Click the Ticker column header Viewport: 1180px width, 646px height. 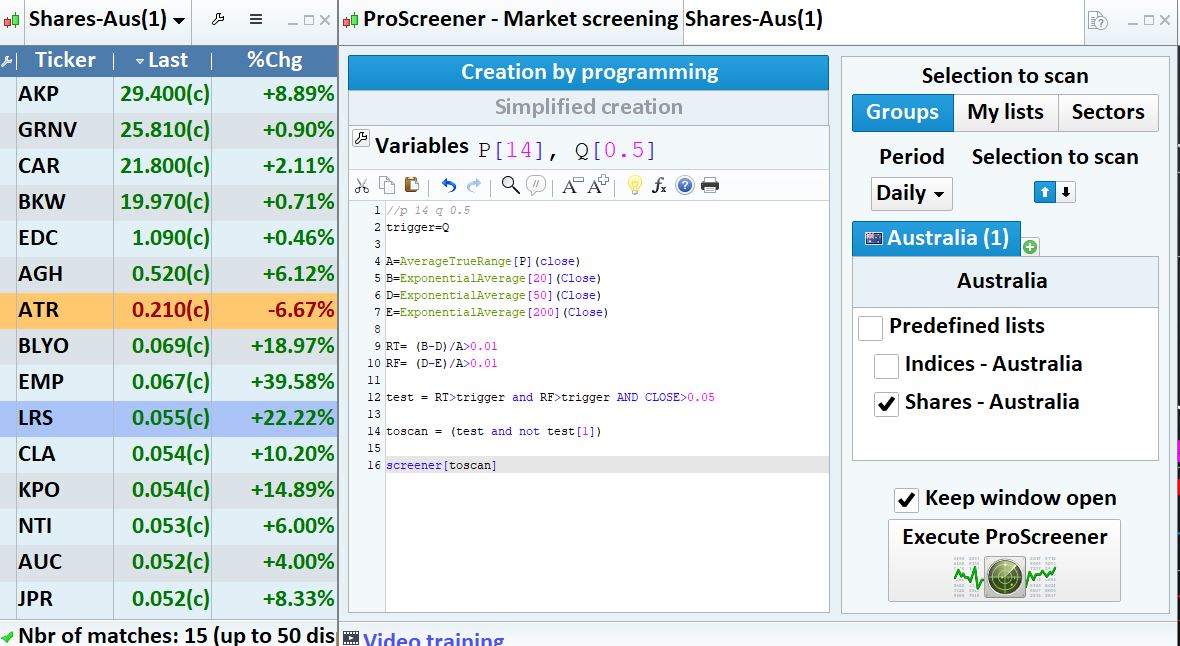pos(65,60)
